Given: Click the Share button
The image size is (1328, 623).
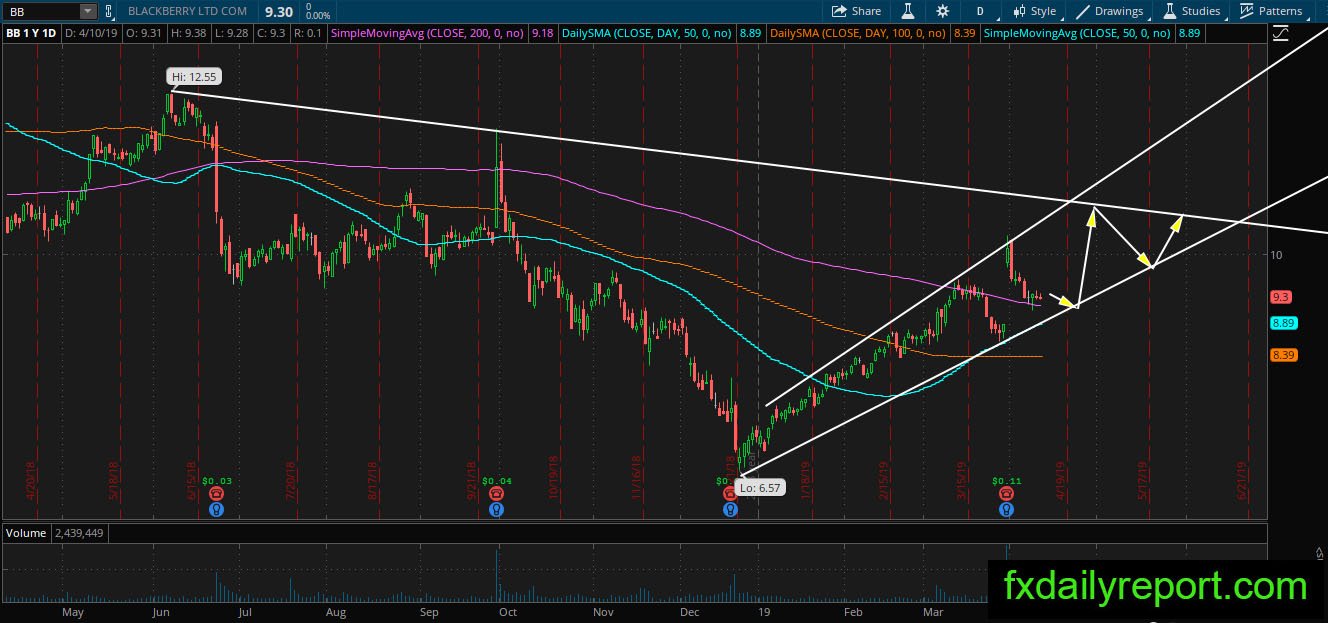Looking at the screenshot, I should 857,11.
